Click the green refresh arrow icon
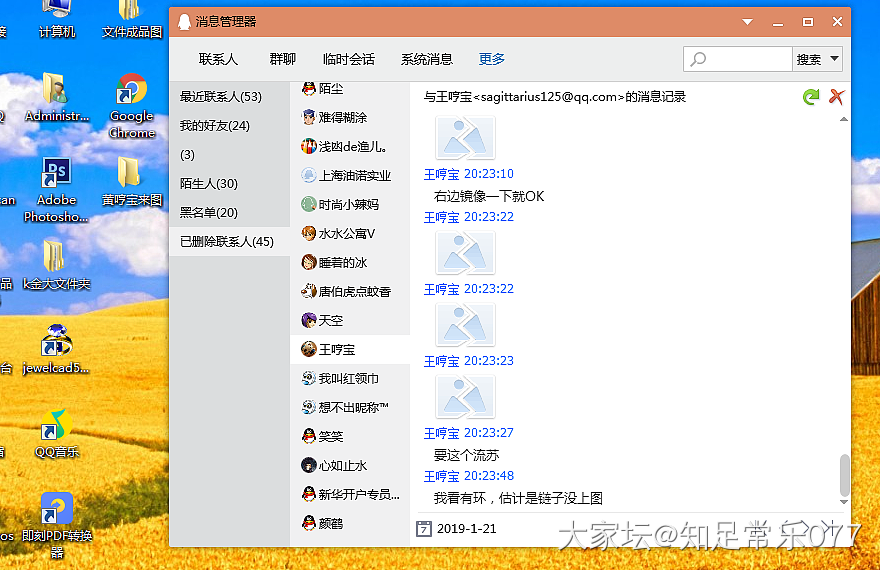Viewport: 880px width, 570px height. tap(810, 96)
